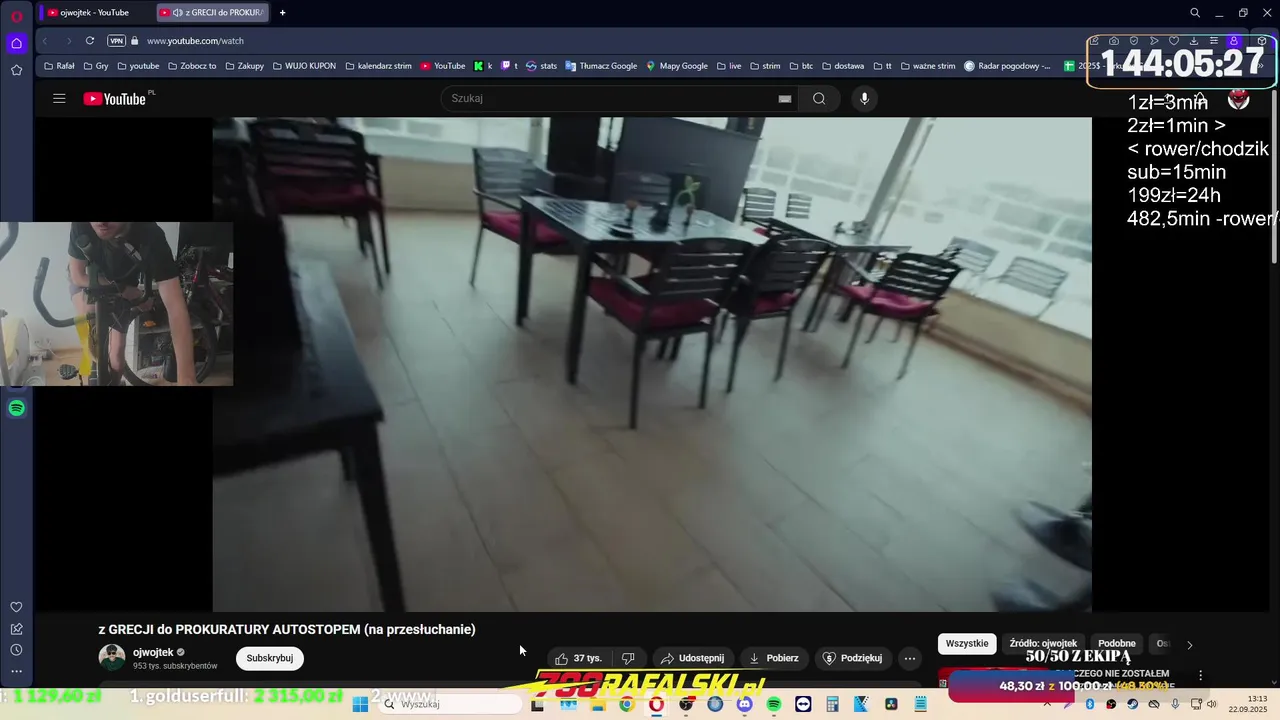Open Spotify from the taskbar
This screenshot has height=720, width=1280.
[774, 704]
